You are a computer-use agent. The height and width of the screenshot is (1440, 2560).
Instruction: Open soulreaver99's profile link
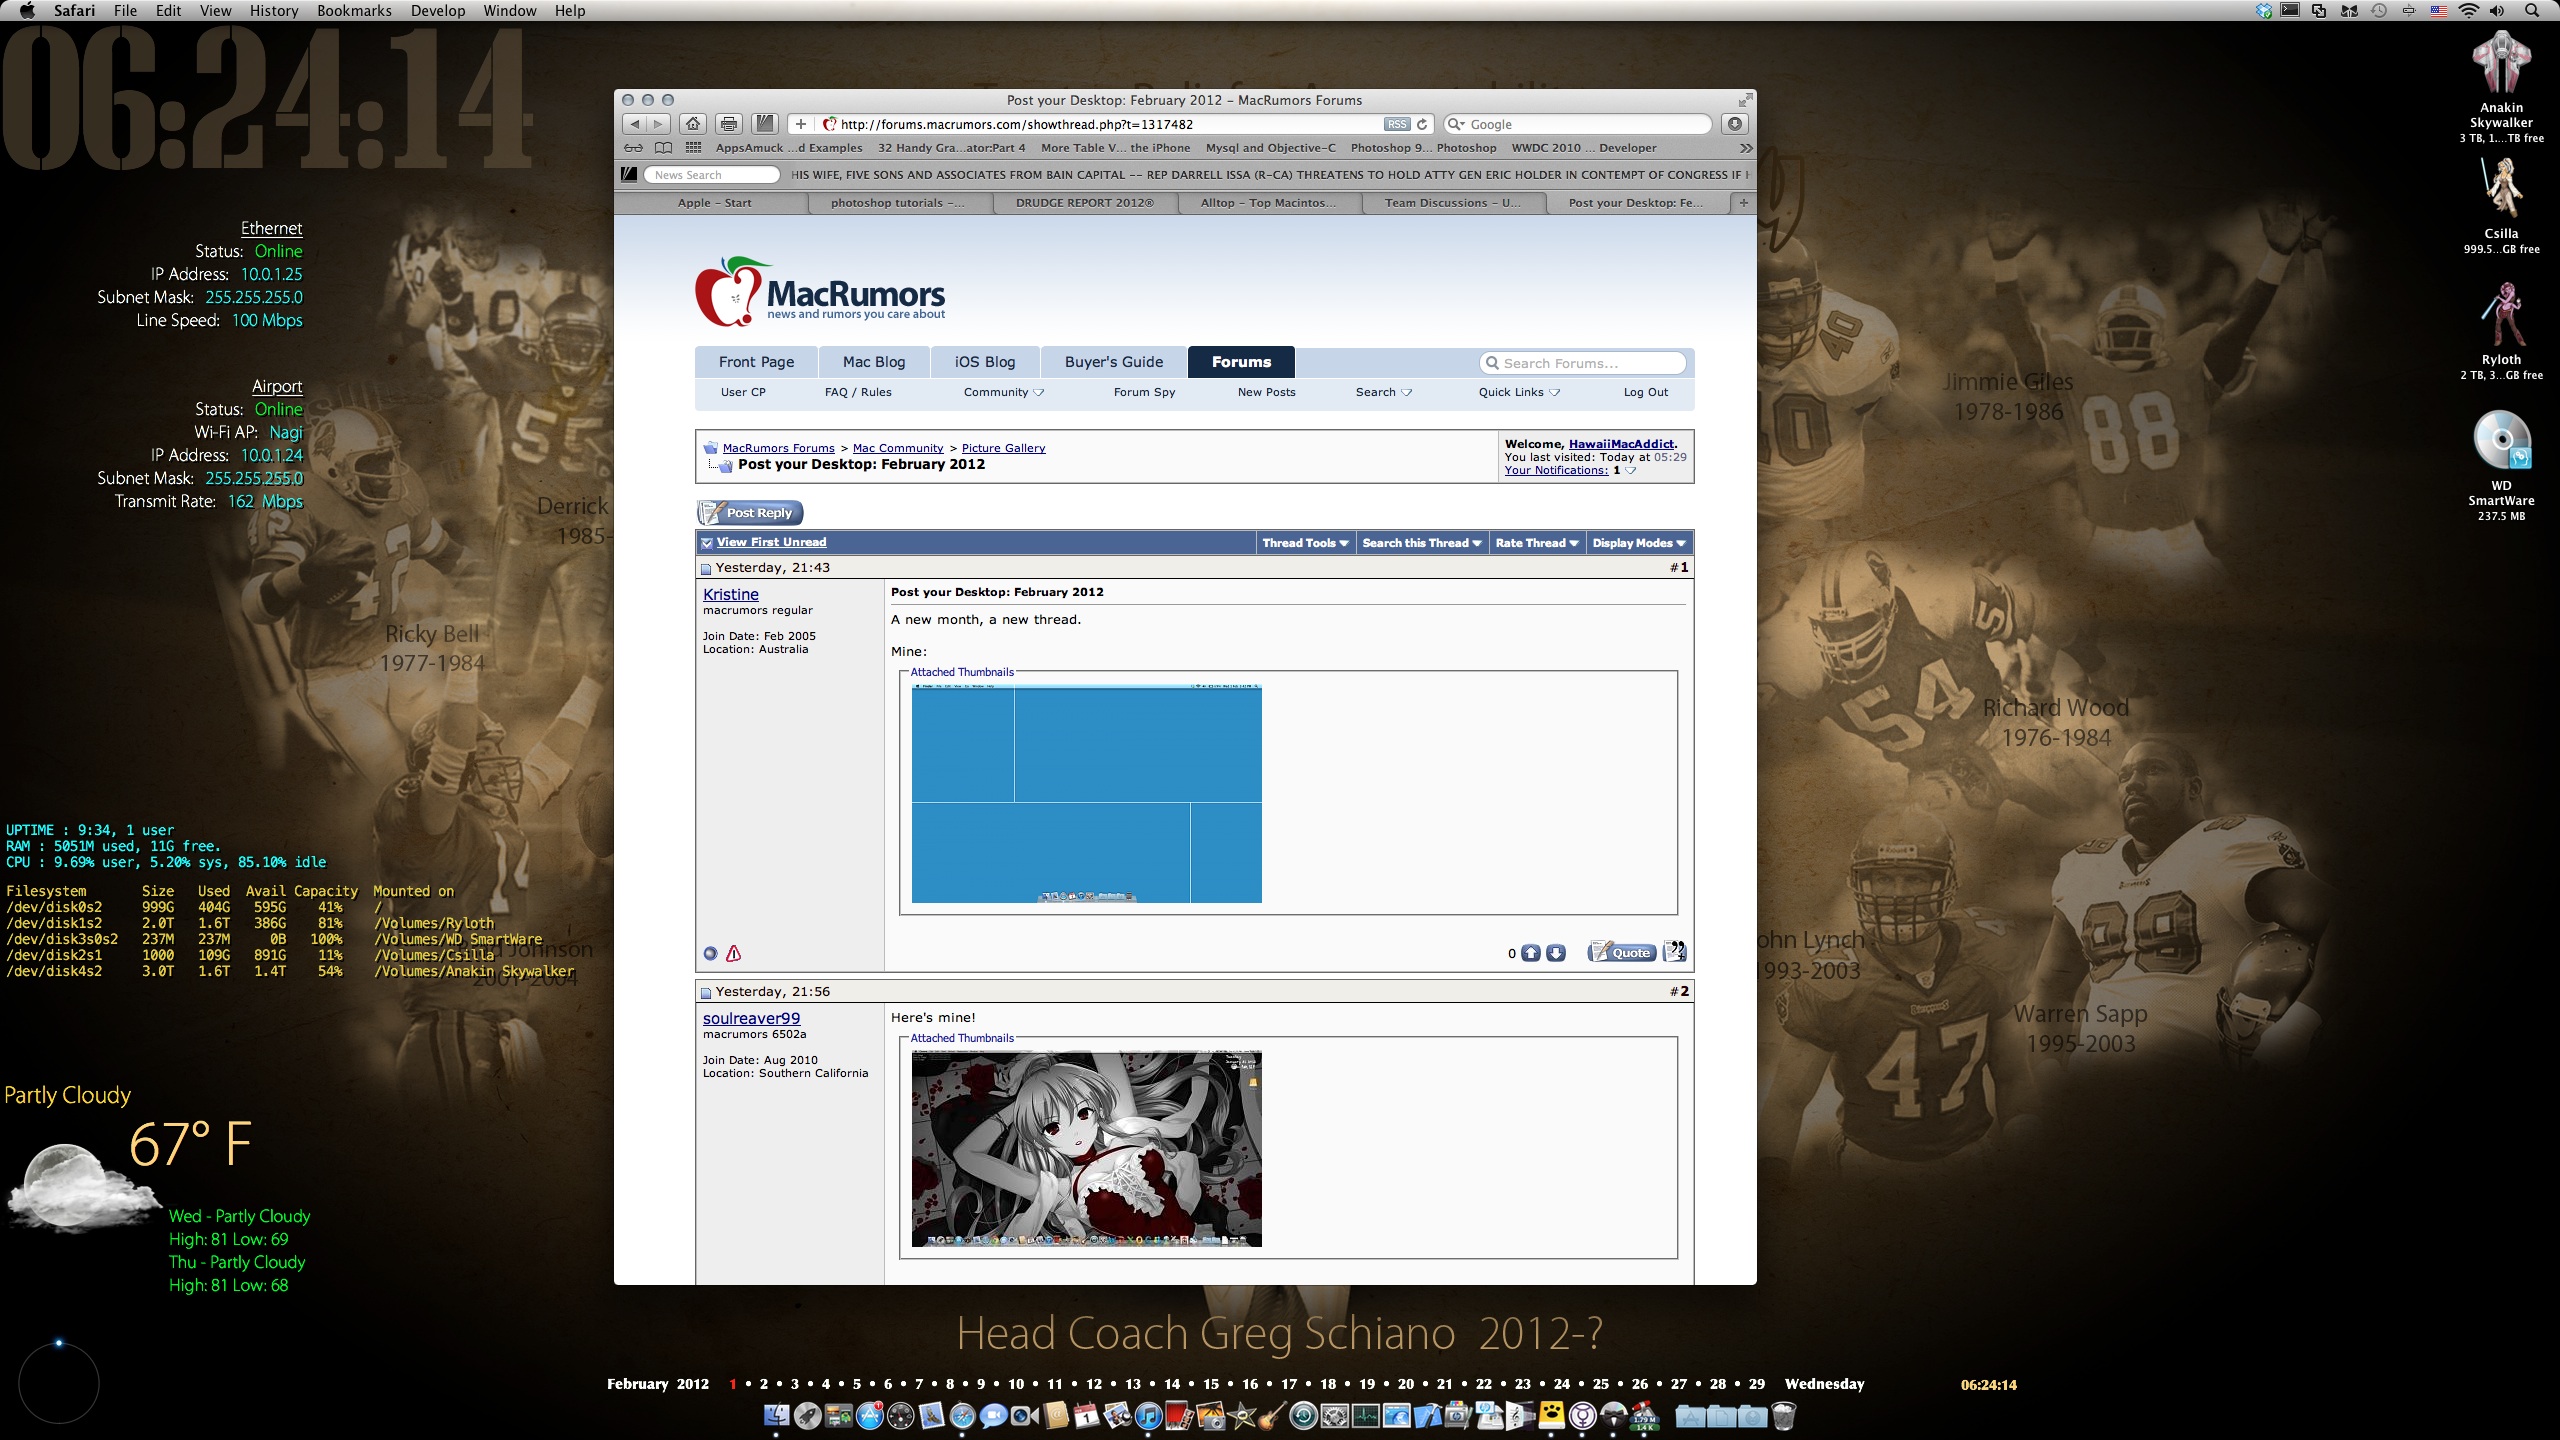tap(751, 1018)
